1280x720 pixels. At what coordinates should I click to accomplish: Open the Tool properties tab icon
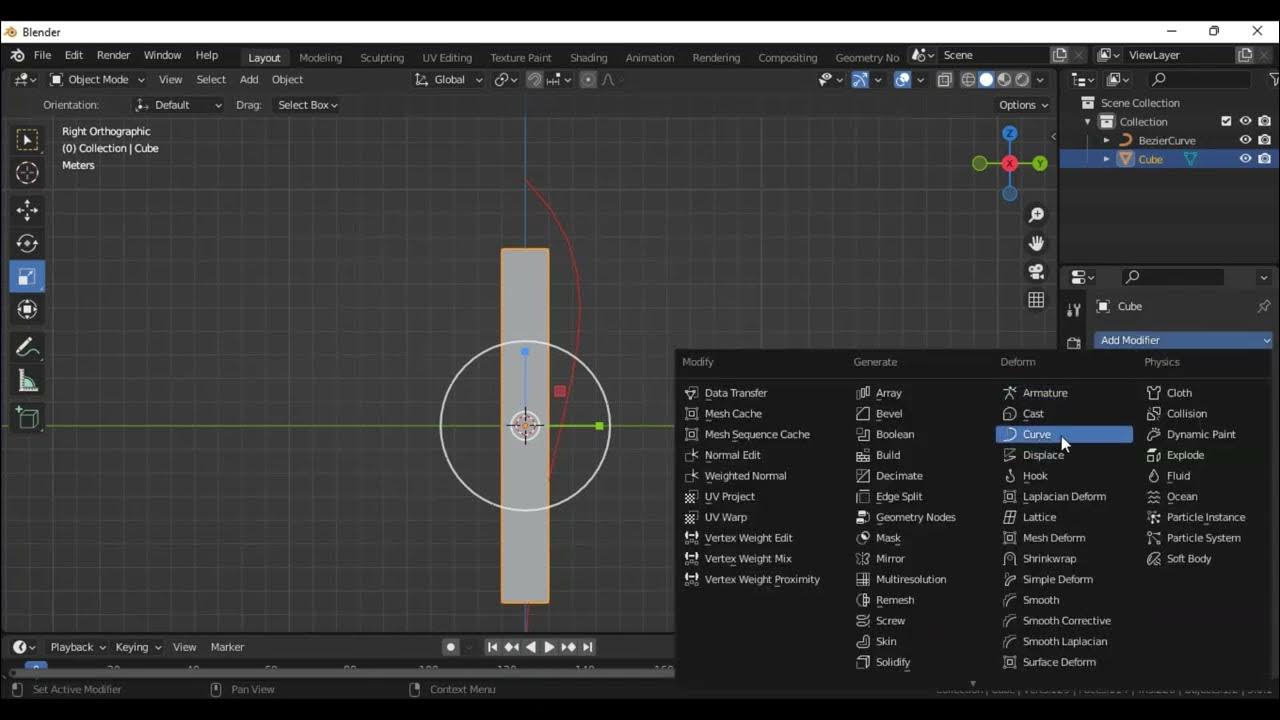1074,310
